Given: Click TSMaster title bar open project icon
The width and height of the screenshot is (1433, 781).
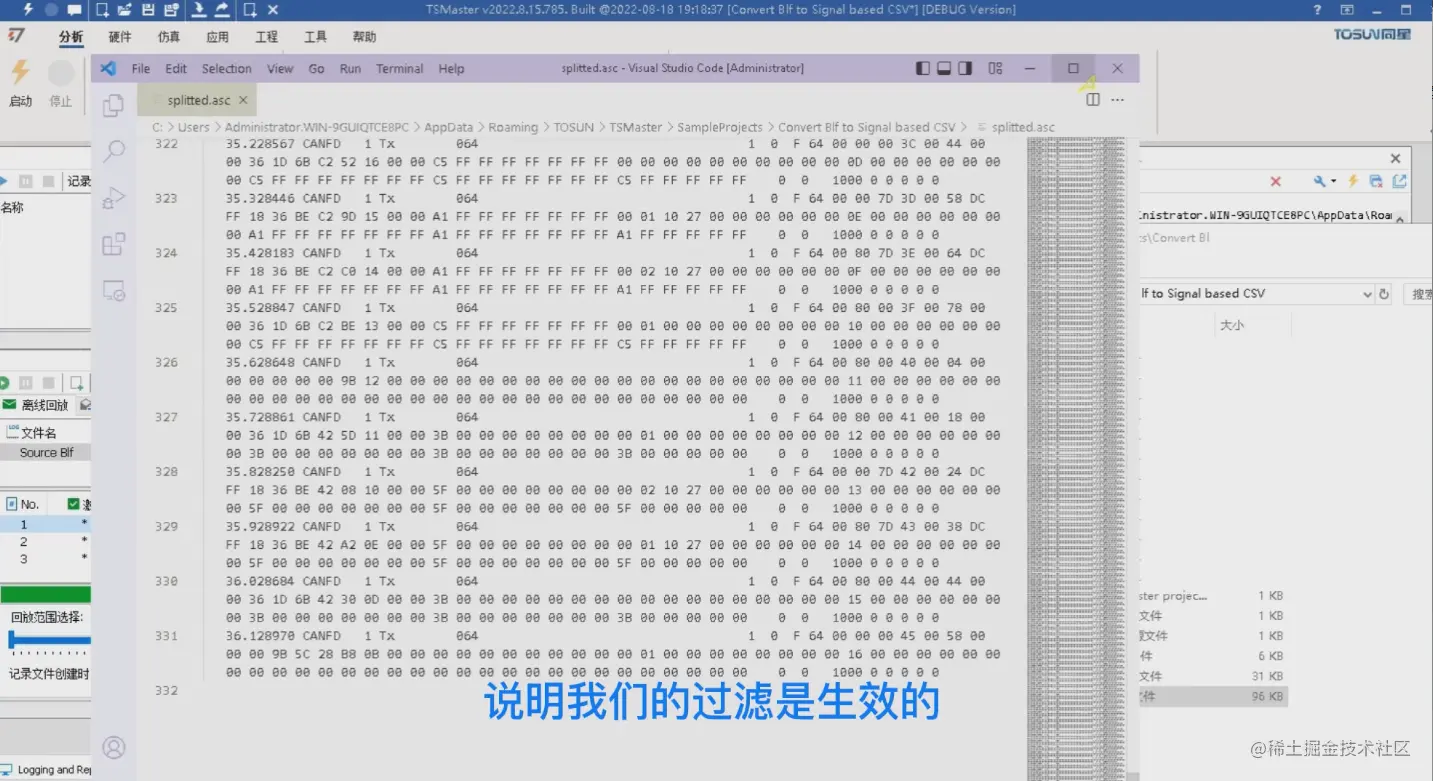Looking at the screenshot, I should click(x=124, y=10).
